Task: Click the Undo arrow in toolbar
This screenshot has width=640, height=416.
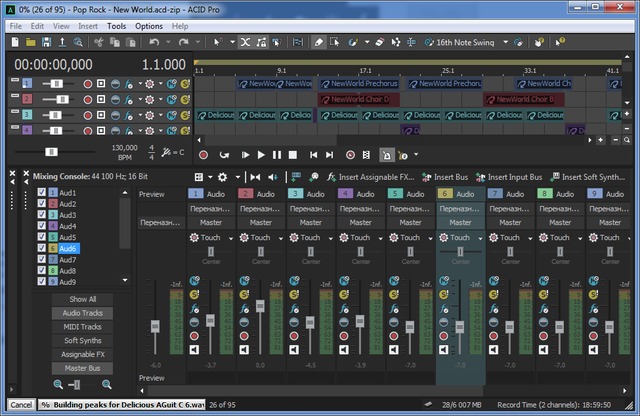Action: (153, 43)
